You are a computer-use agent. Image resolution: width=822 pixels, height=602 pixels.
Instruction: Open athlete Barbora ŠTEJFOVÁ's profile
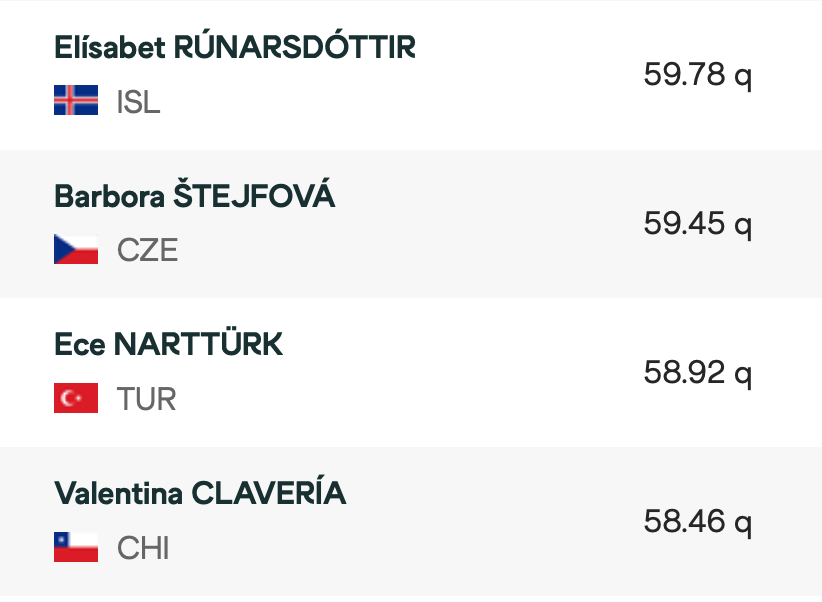click(x=194, y=196)
